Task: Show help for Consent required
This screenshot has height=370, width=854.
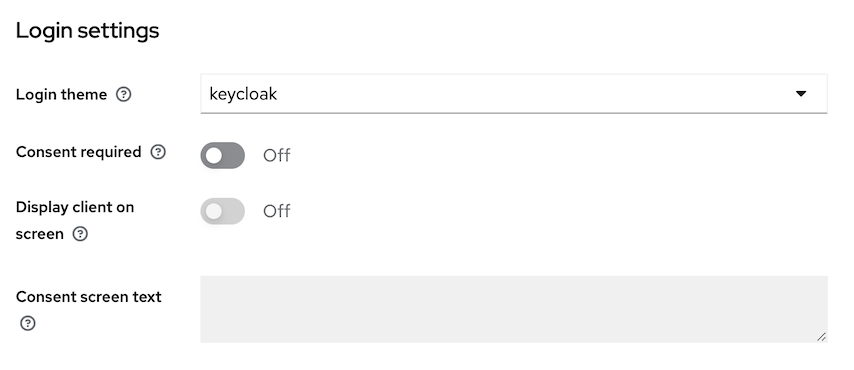Action: pyautogui.click(x=158, y=152)
